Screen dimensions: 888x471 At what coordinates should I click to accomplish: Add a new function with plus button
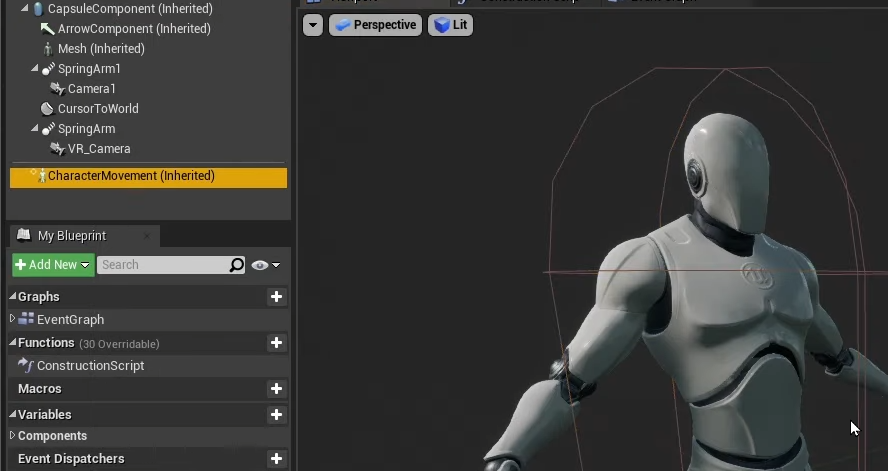pyautogui.click(x=276, y=342)
